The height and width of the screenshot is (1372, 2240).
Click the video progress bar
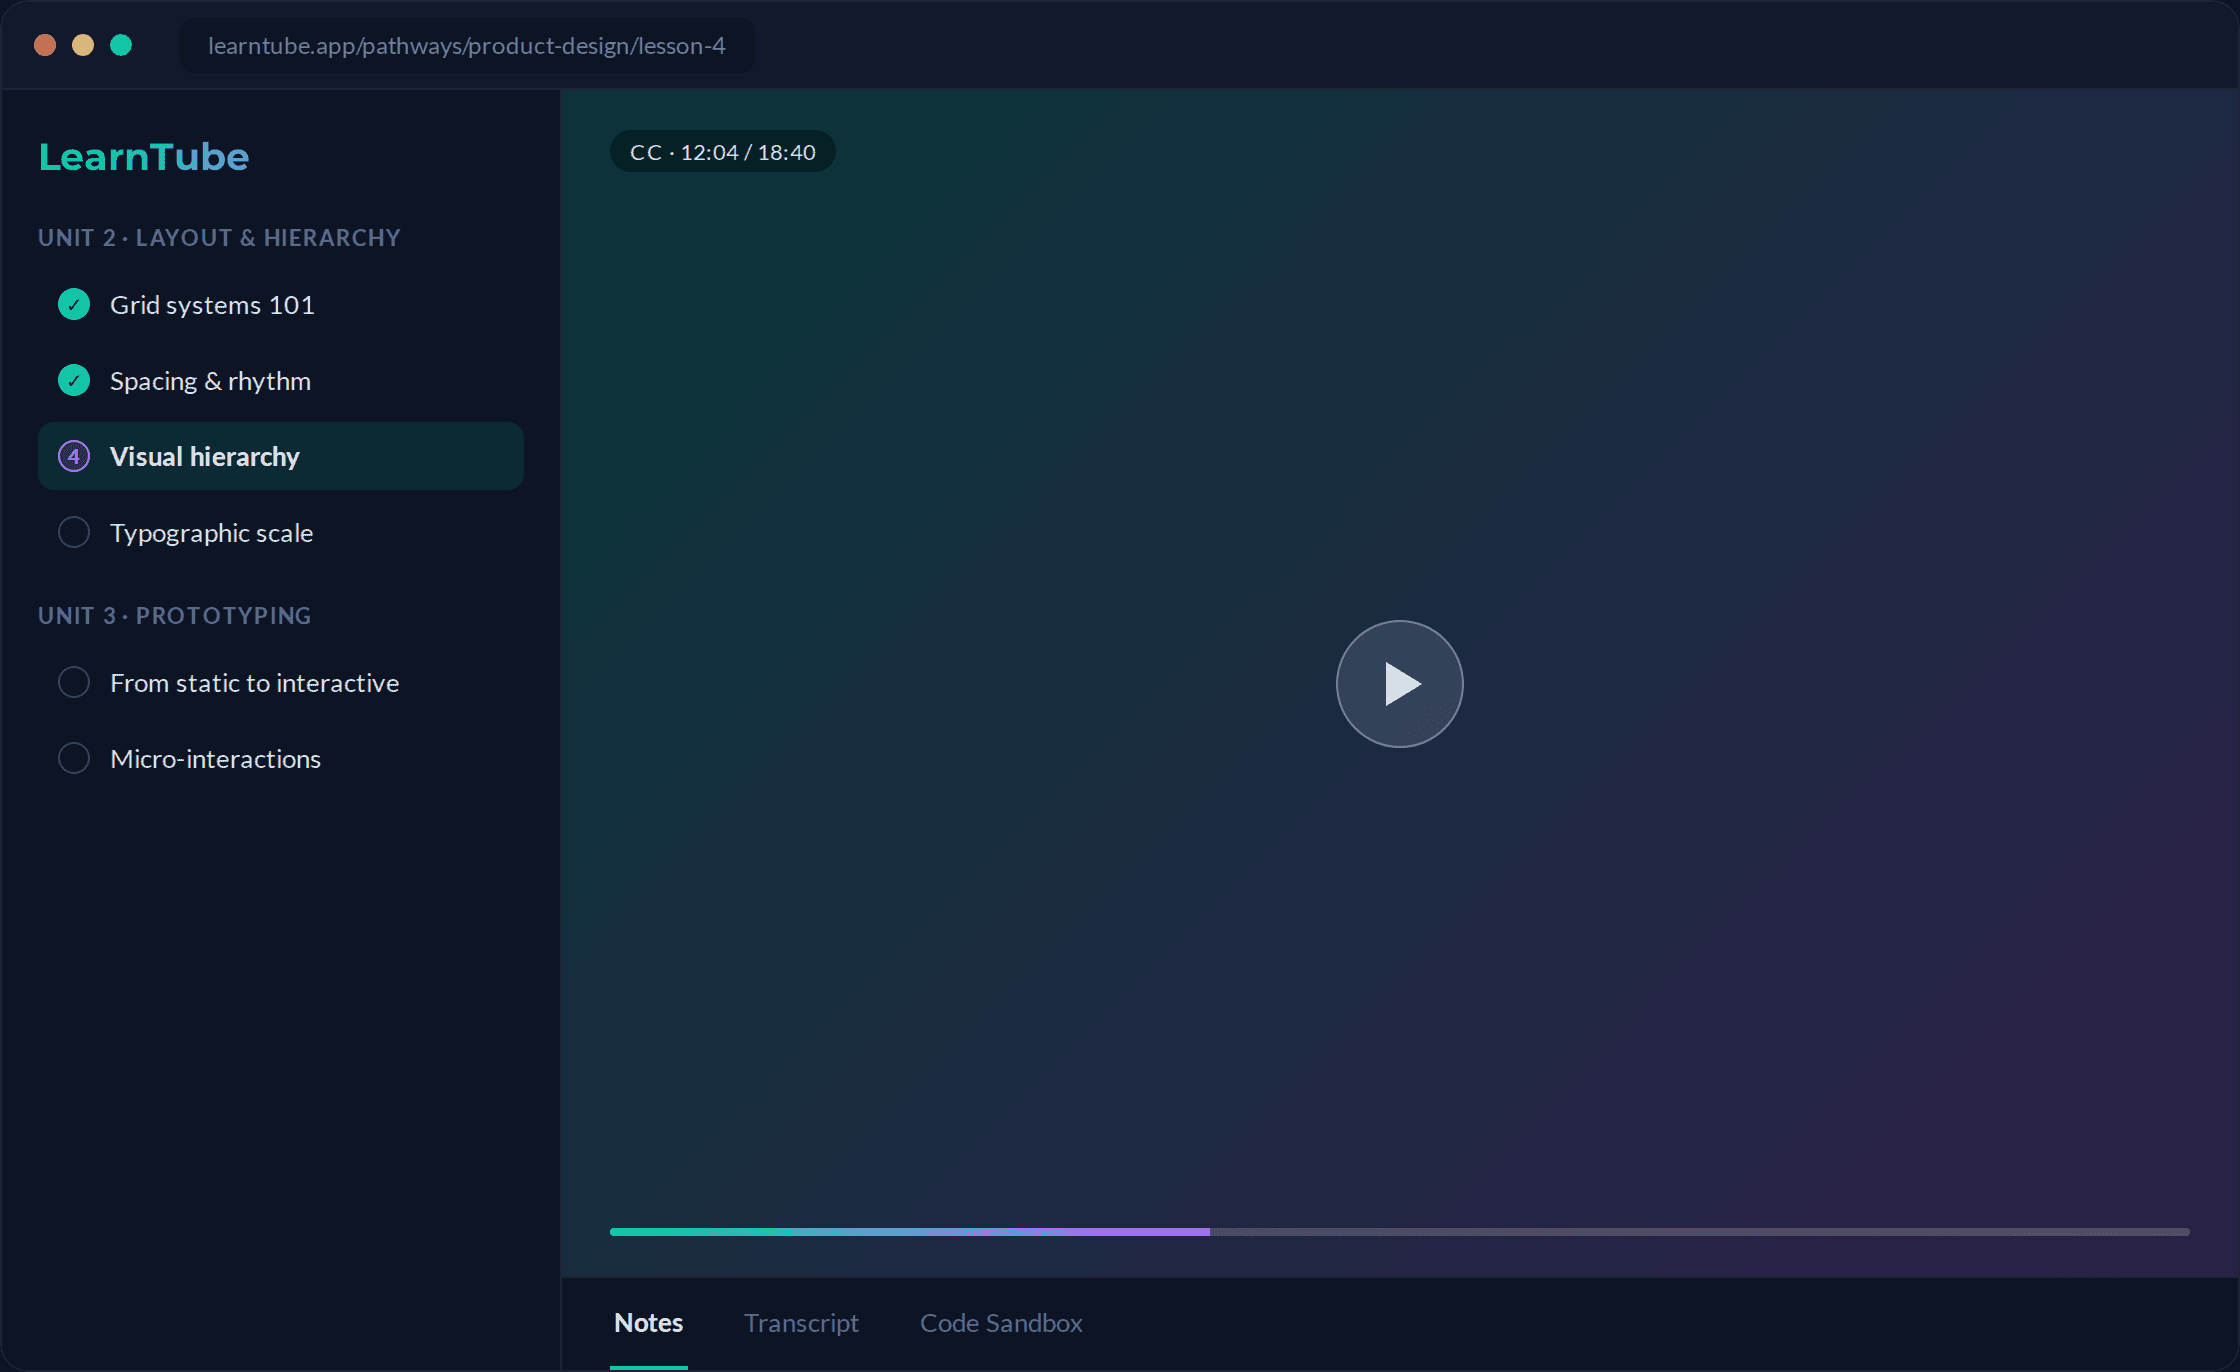coord(1399,1232)
